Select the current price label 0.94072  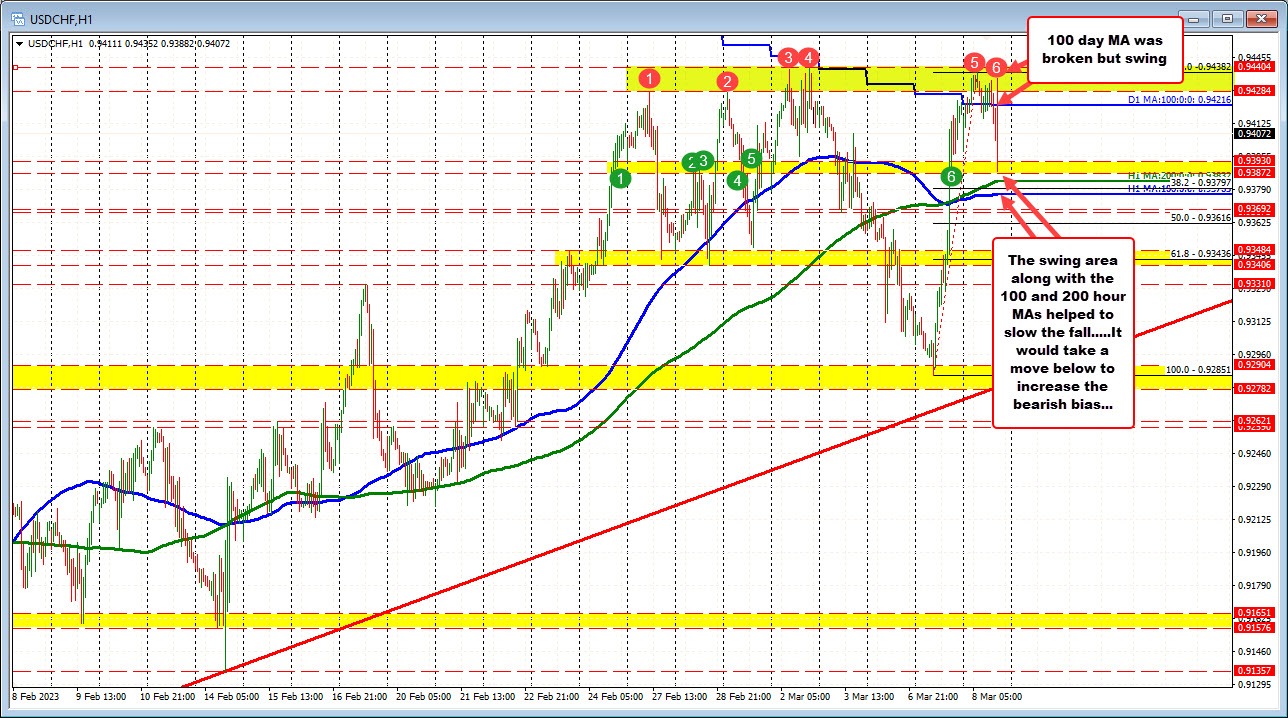pyautogui.click(x=1253, y=133)
